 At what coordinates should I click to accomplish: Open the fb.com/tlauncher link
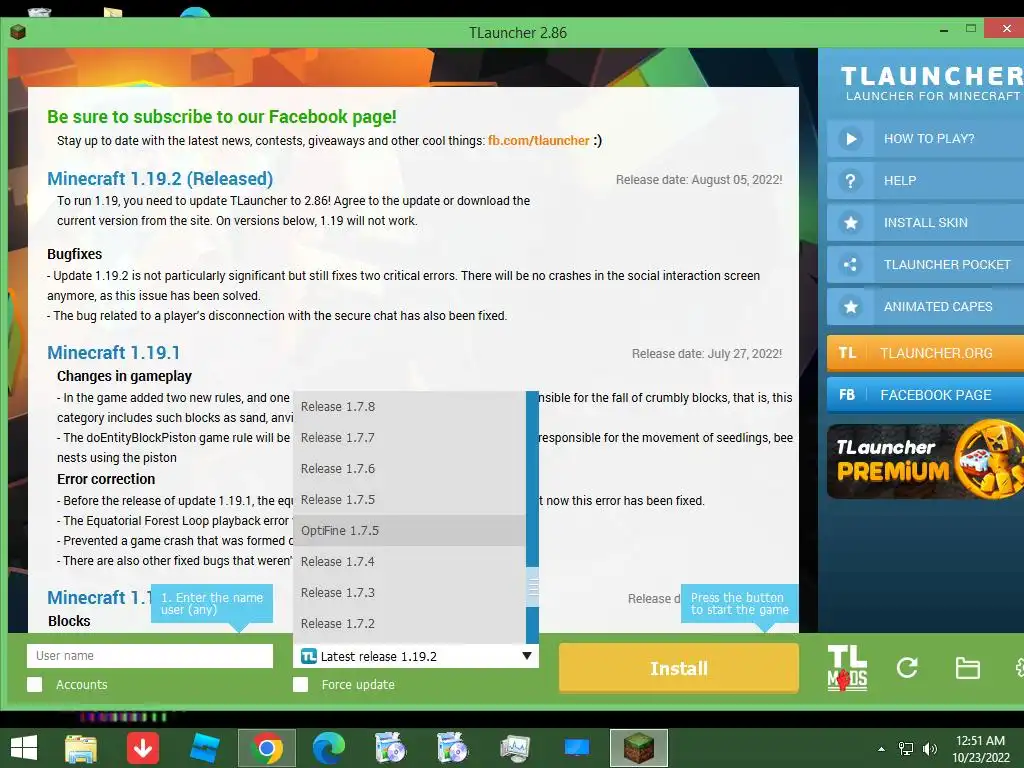(x=539, y=140)
